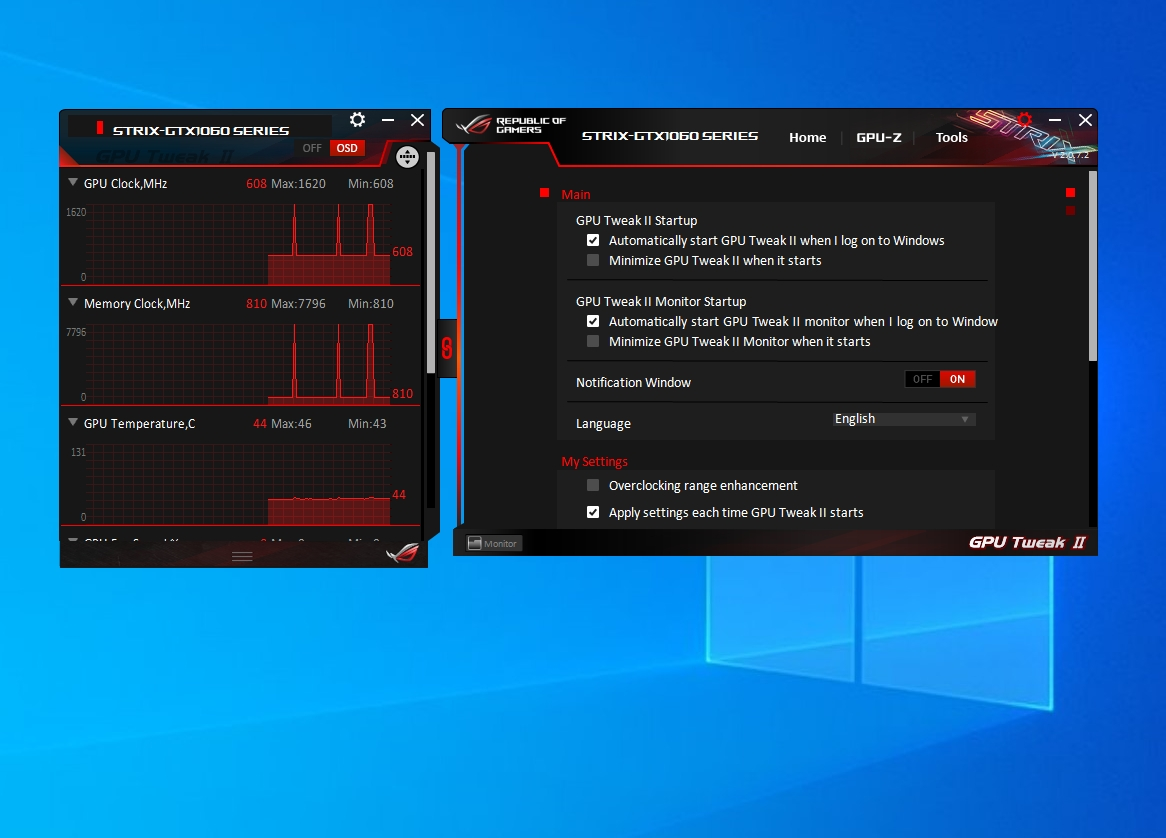
Task: Click the round move-arrows icon in monitor window
Action: 408,156
